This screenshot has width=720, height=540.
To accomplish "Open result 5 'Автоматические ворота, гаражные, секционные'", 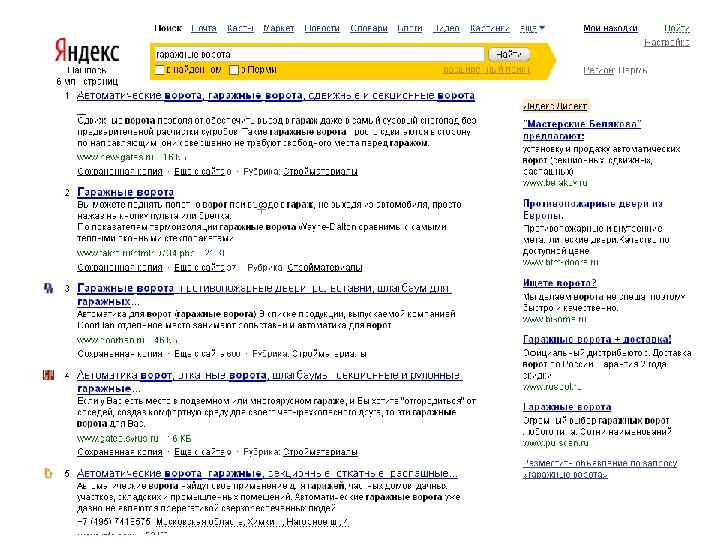I will click(267, 473).
